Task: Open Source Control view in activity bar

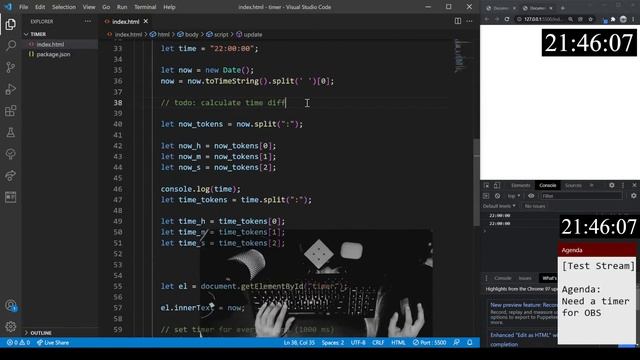Action: pyautogui.click(x=11, y=67)
